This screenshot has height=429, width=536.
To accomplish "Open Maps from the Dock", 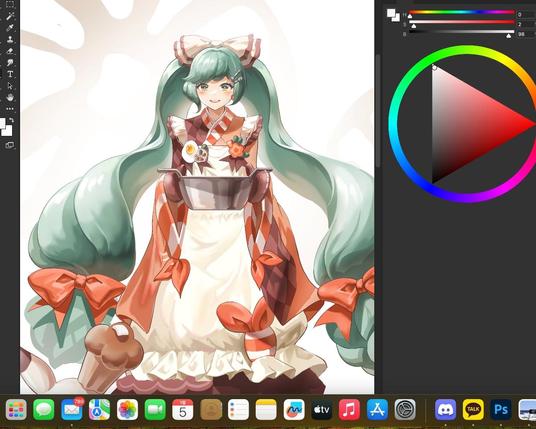I will pos(99,410).
